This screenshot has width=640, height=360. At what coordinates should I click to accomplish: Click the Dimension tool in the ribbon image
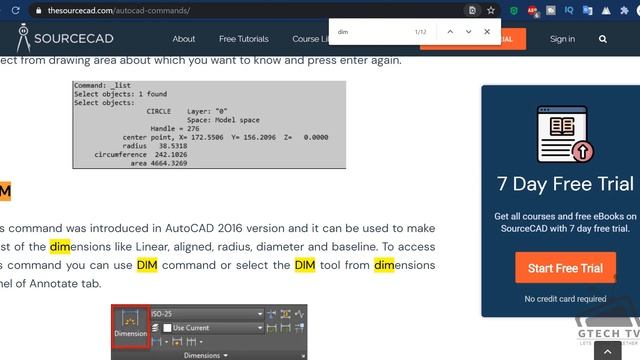(131, 326)
